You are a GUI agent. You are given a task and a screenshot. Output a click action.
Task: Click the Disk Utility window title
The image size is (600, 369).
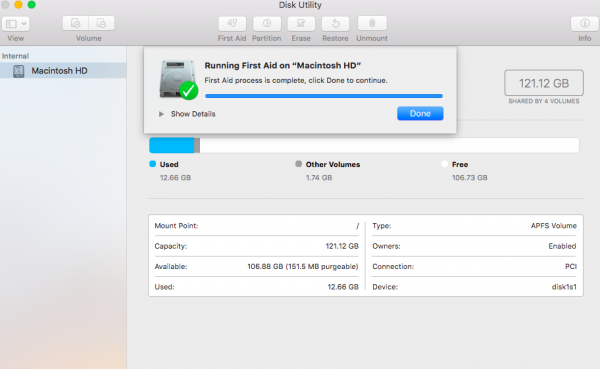point(300,5)
